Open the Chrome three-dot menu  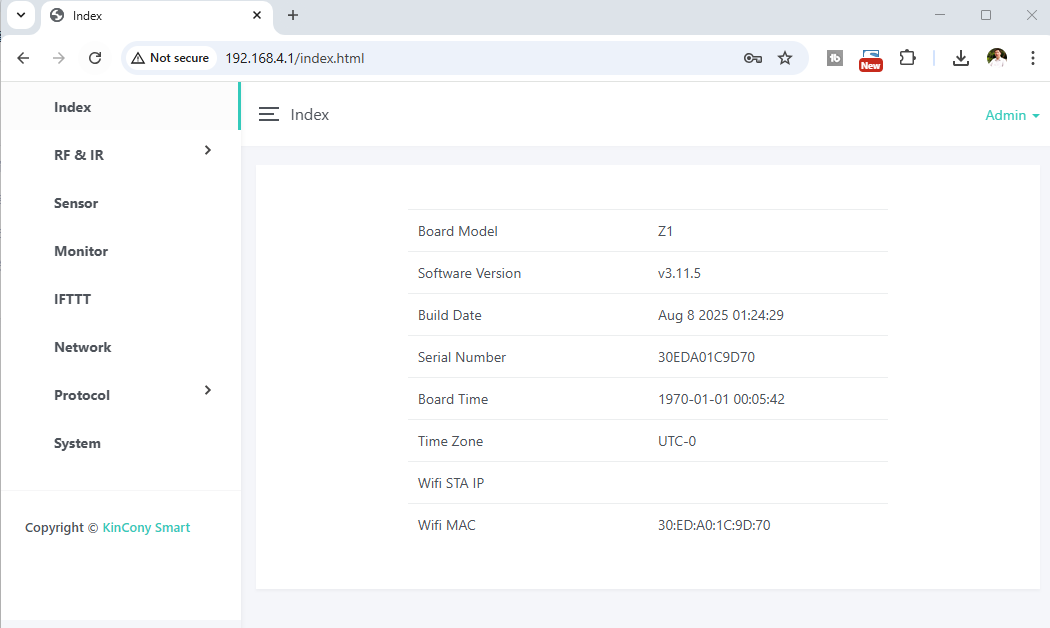tap(1033, 58)
